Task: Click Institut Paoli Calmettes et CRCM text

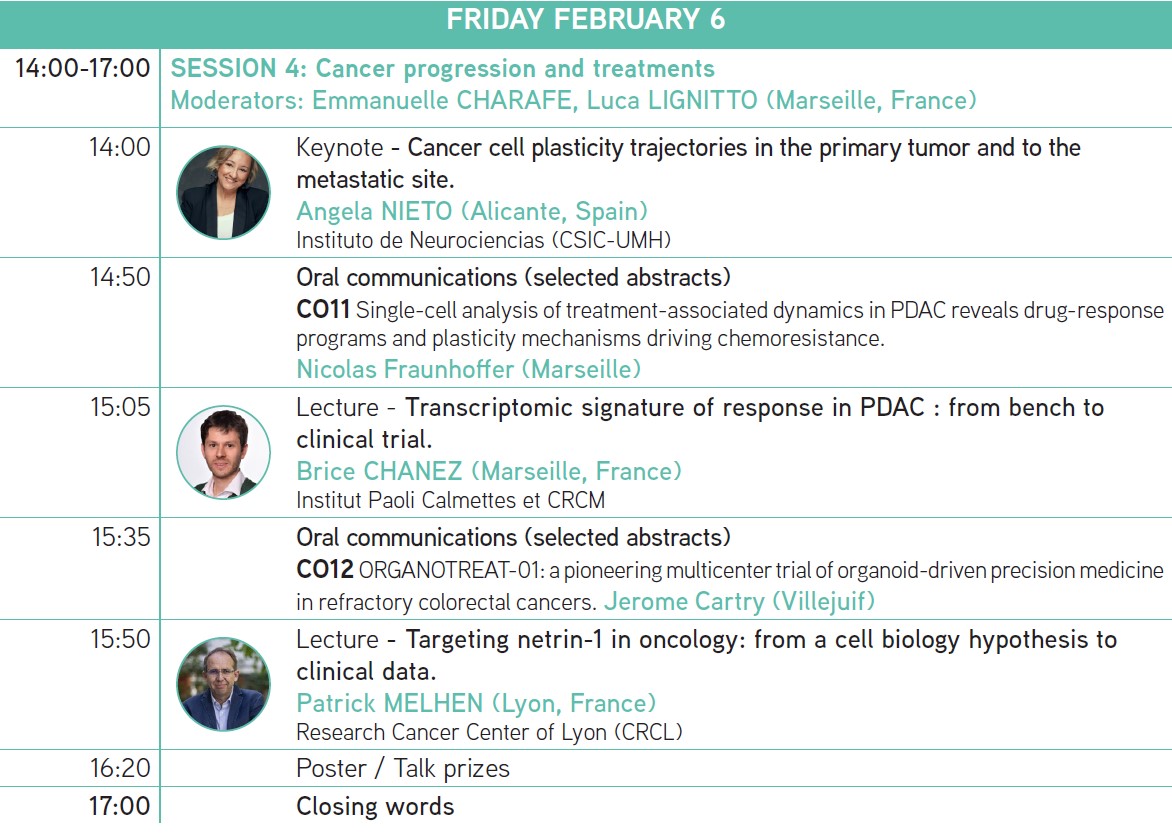Action: tap(450, 499)
